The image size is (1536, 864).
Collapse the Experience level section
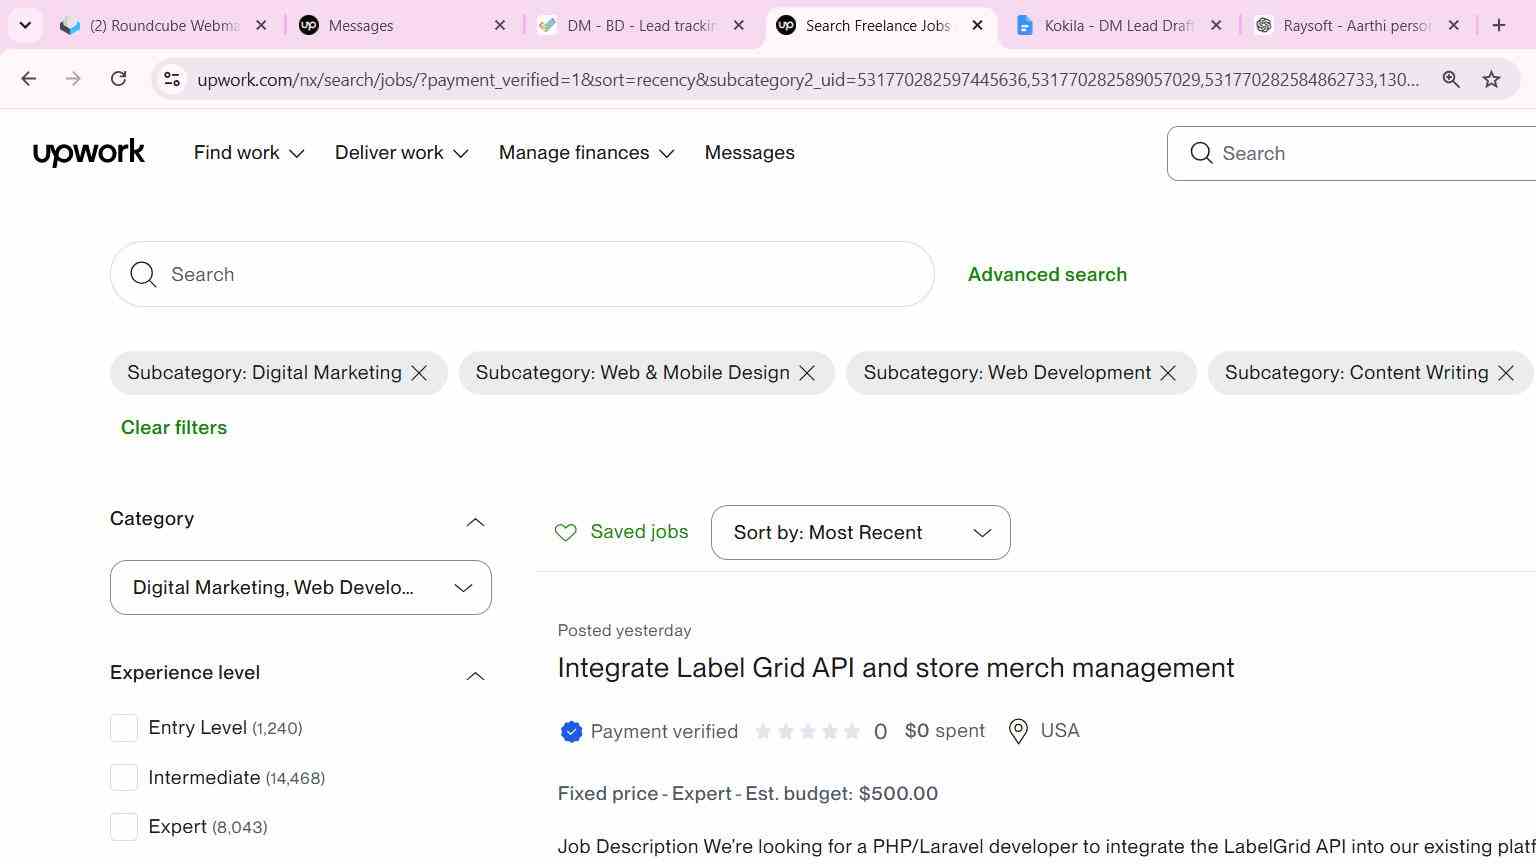pyautogui.click(x=475, y=676)
